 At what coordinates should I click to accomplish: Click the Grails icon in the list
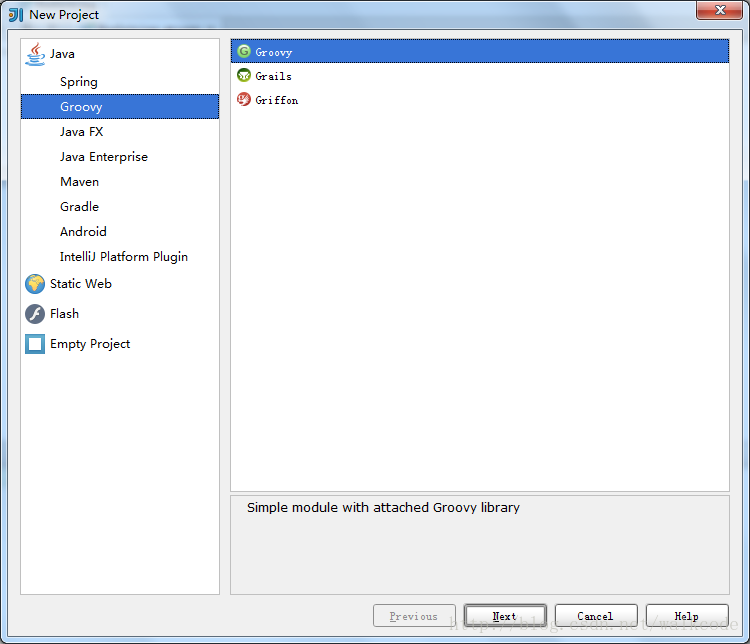(244, 75)
